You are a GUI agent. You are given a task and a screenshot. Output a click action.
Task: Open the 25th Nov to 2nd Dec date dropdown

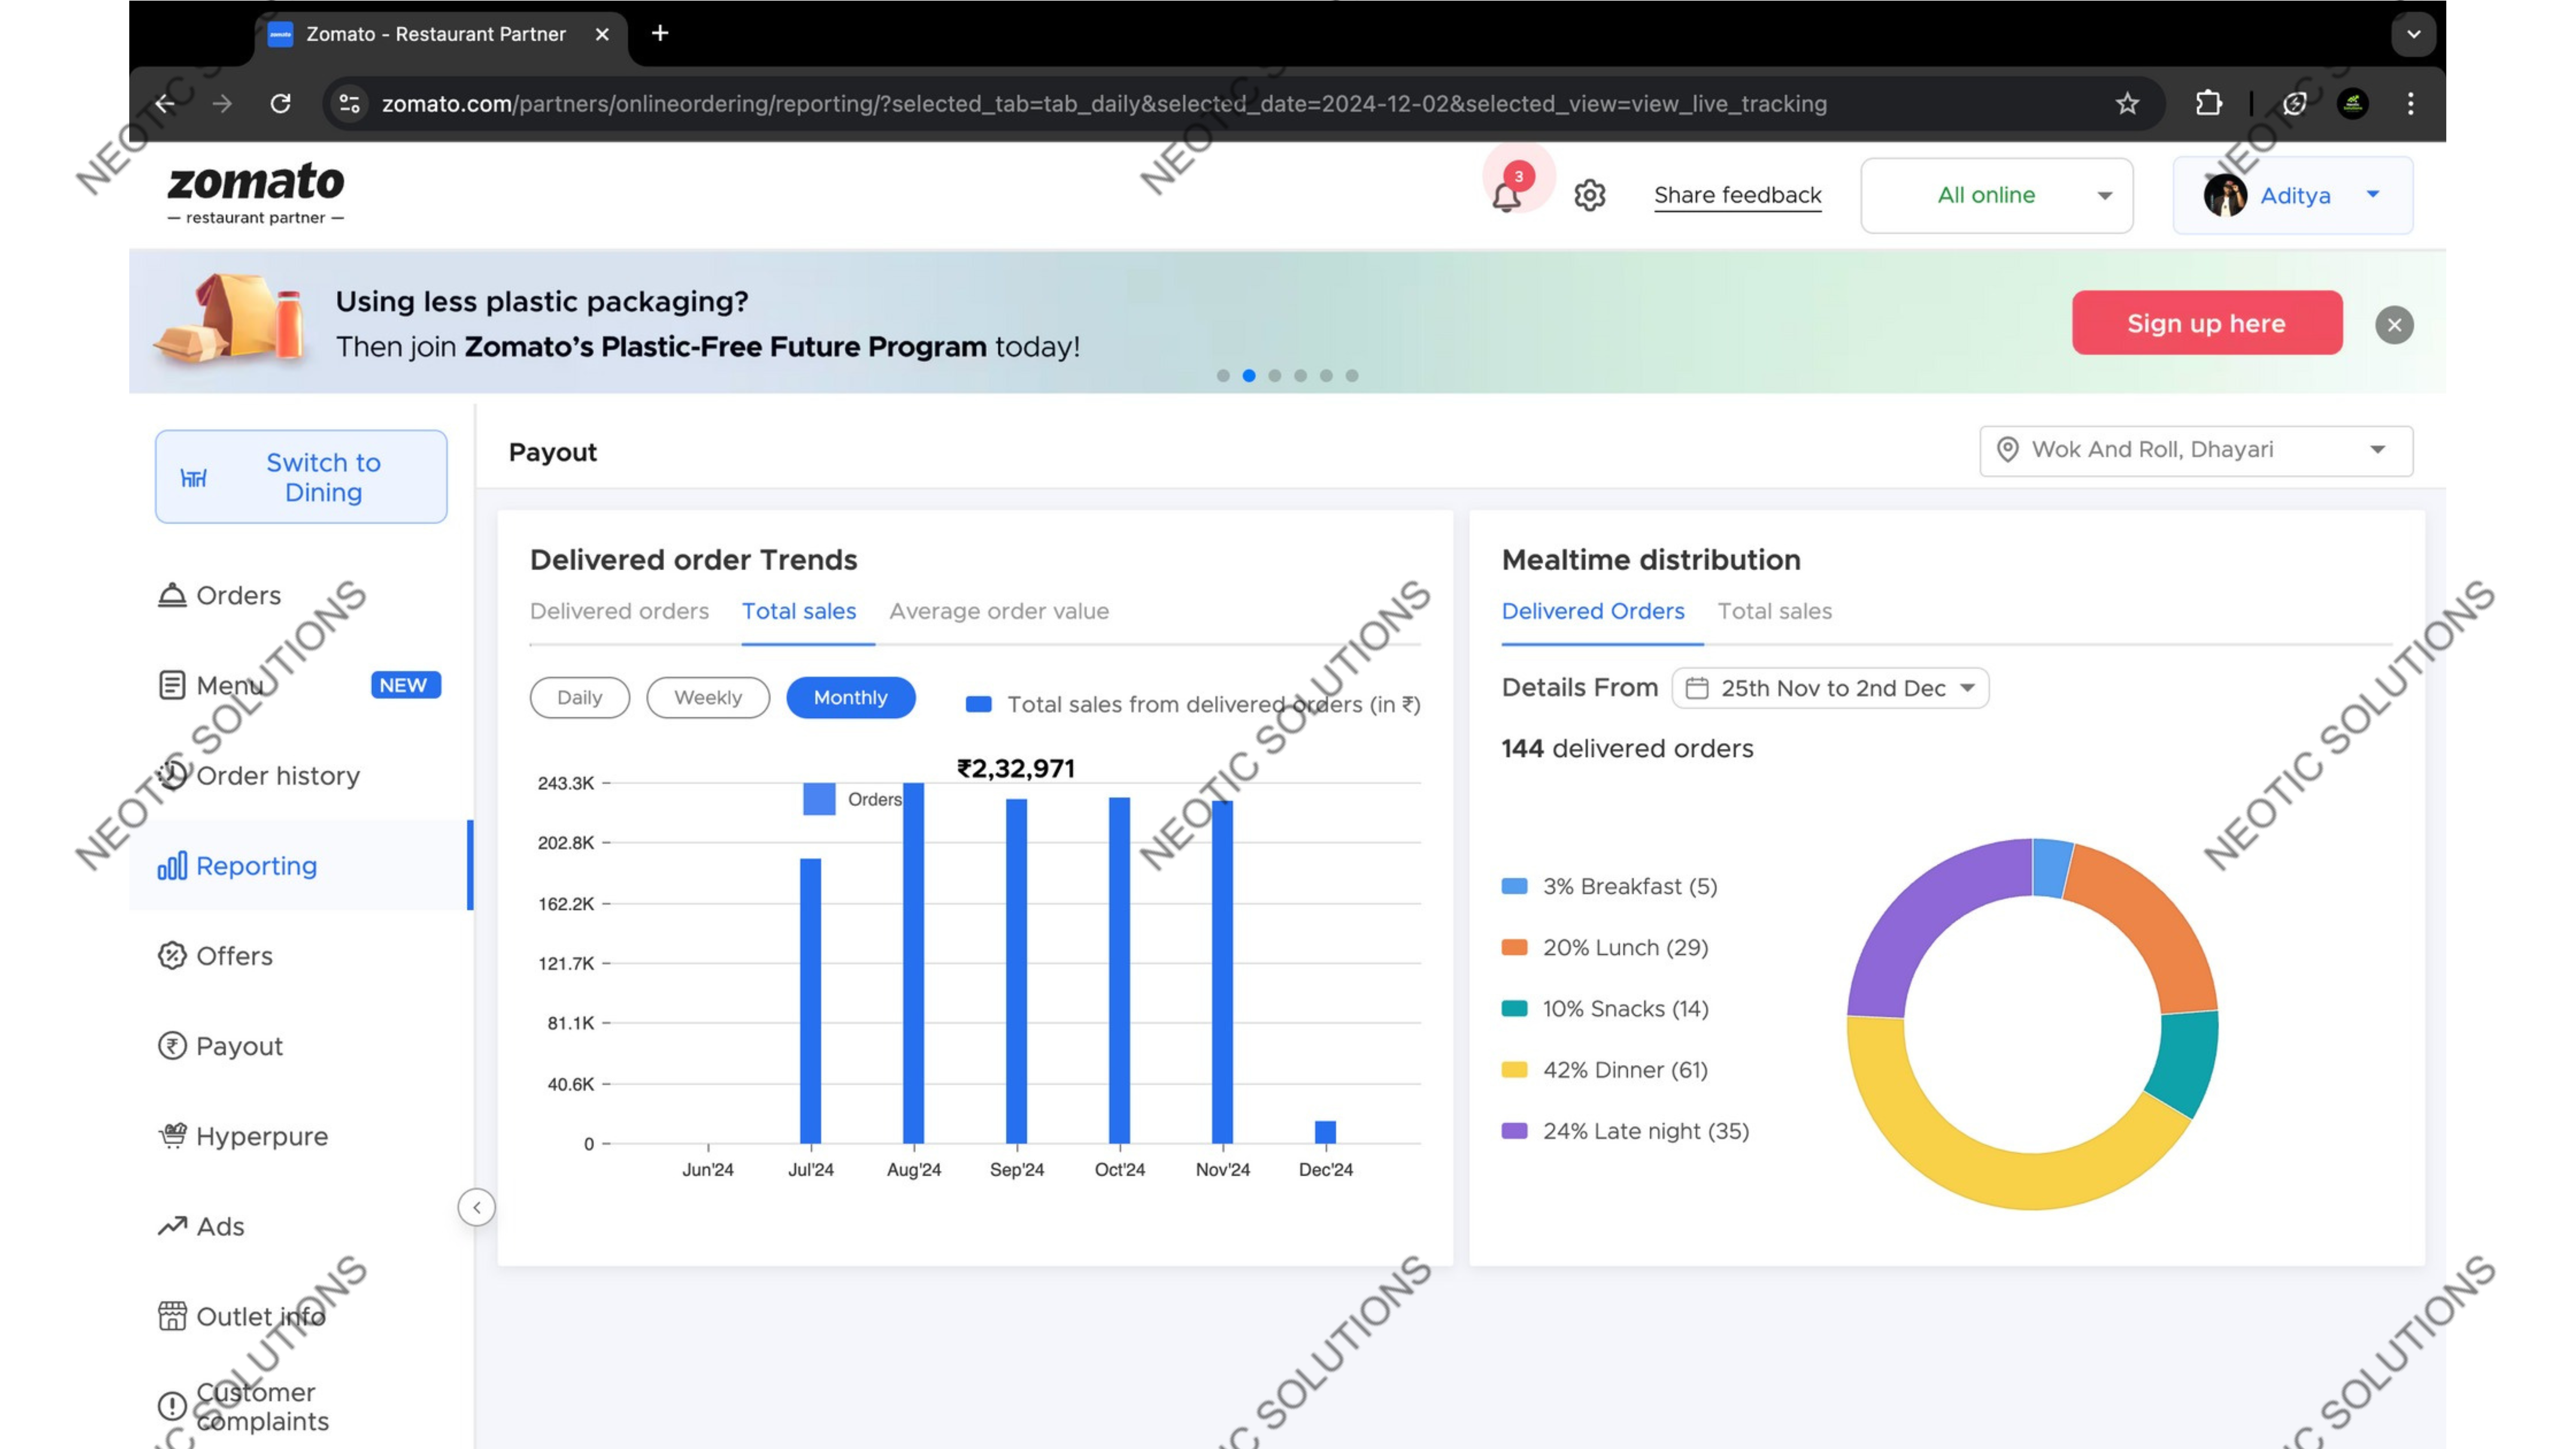(x=1830, y=688)
